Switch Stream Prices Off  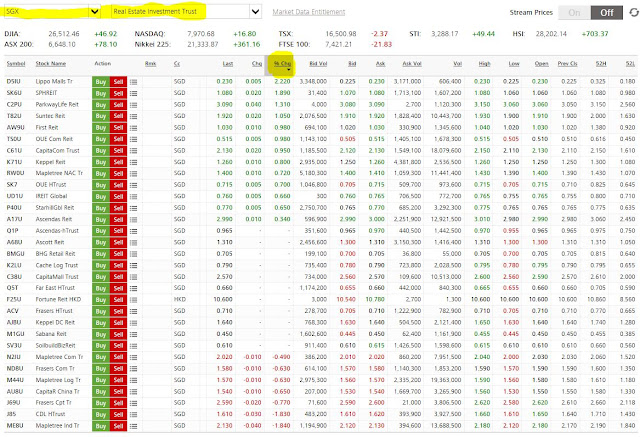607,13
